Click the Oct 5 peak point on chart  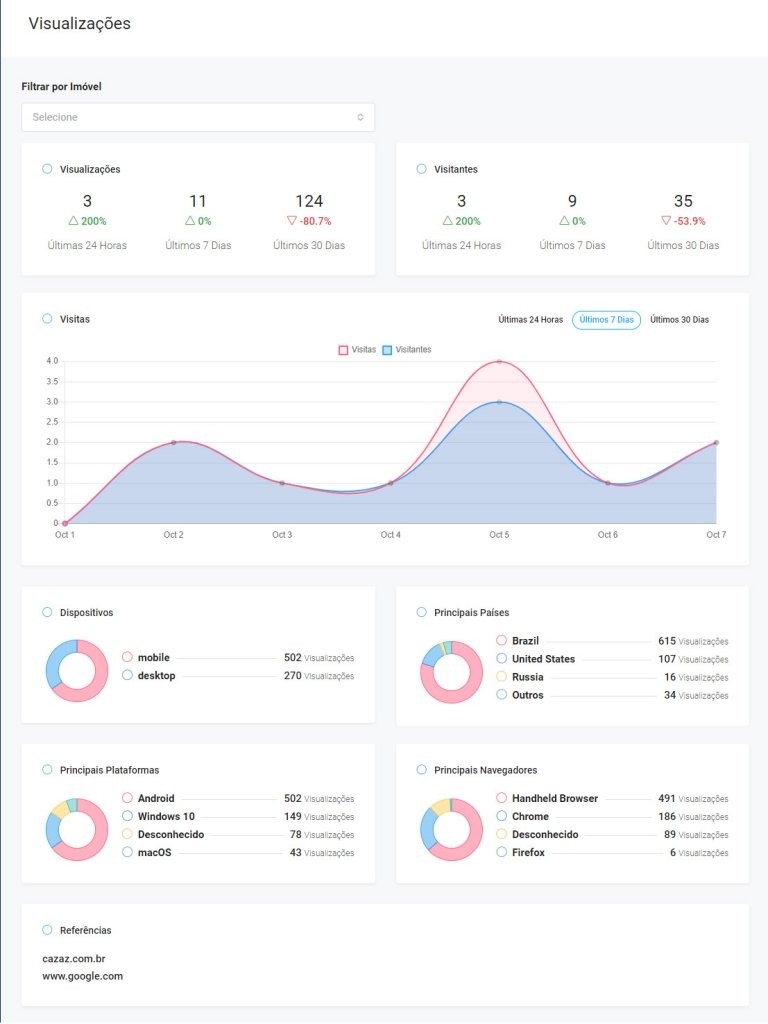[499, 362]
